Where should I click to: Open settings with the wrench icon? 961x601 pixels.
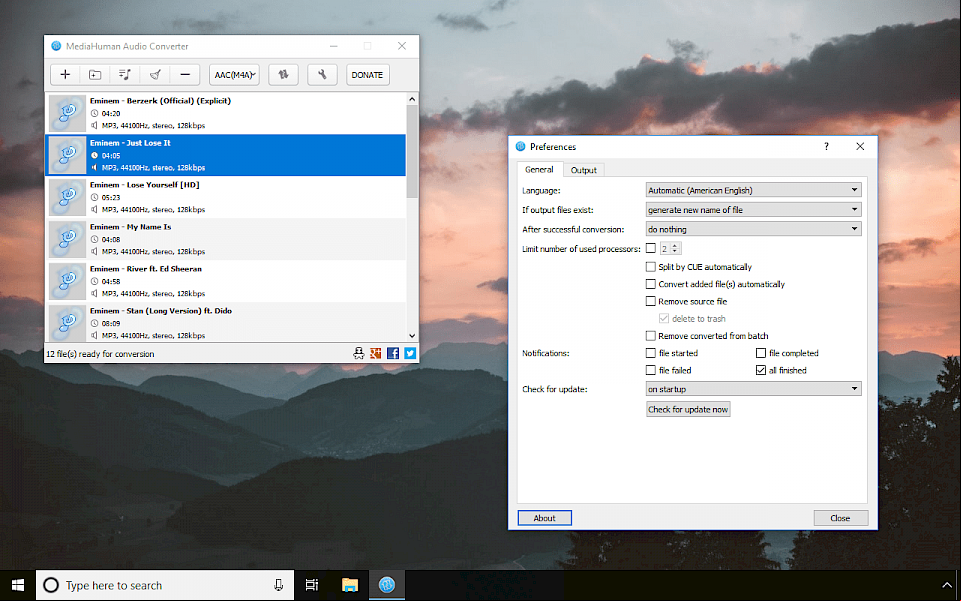click(x=322, y=75)
